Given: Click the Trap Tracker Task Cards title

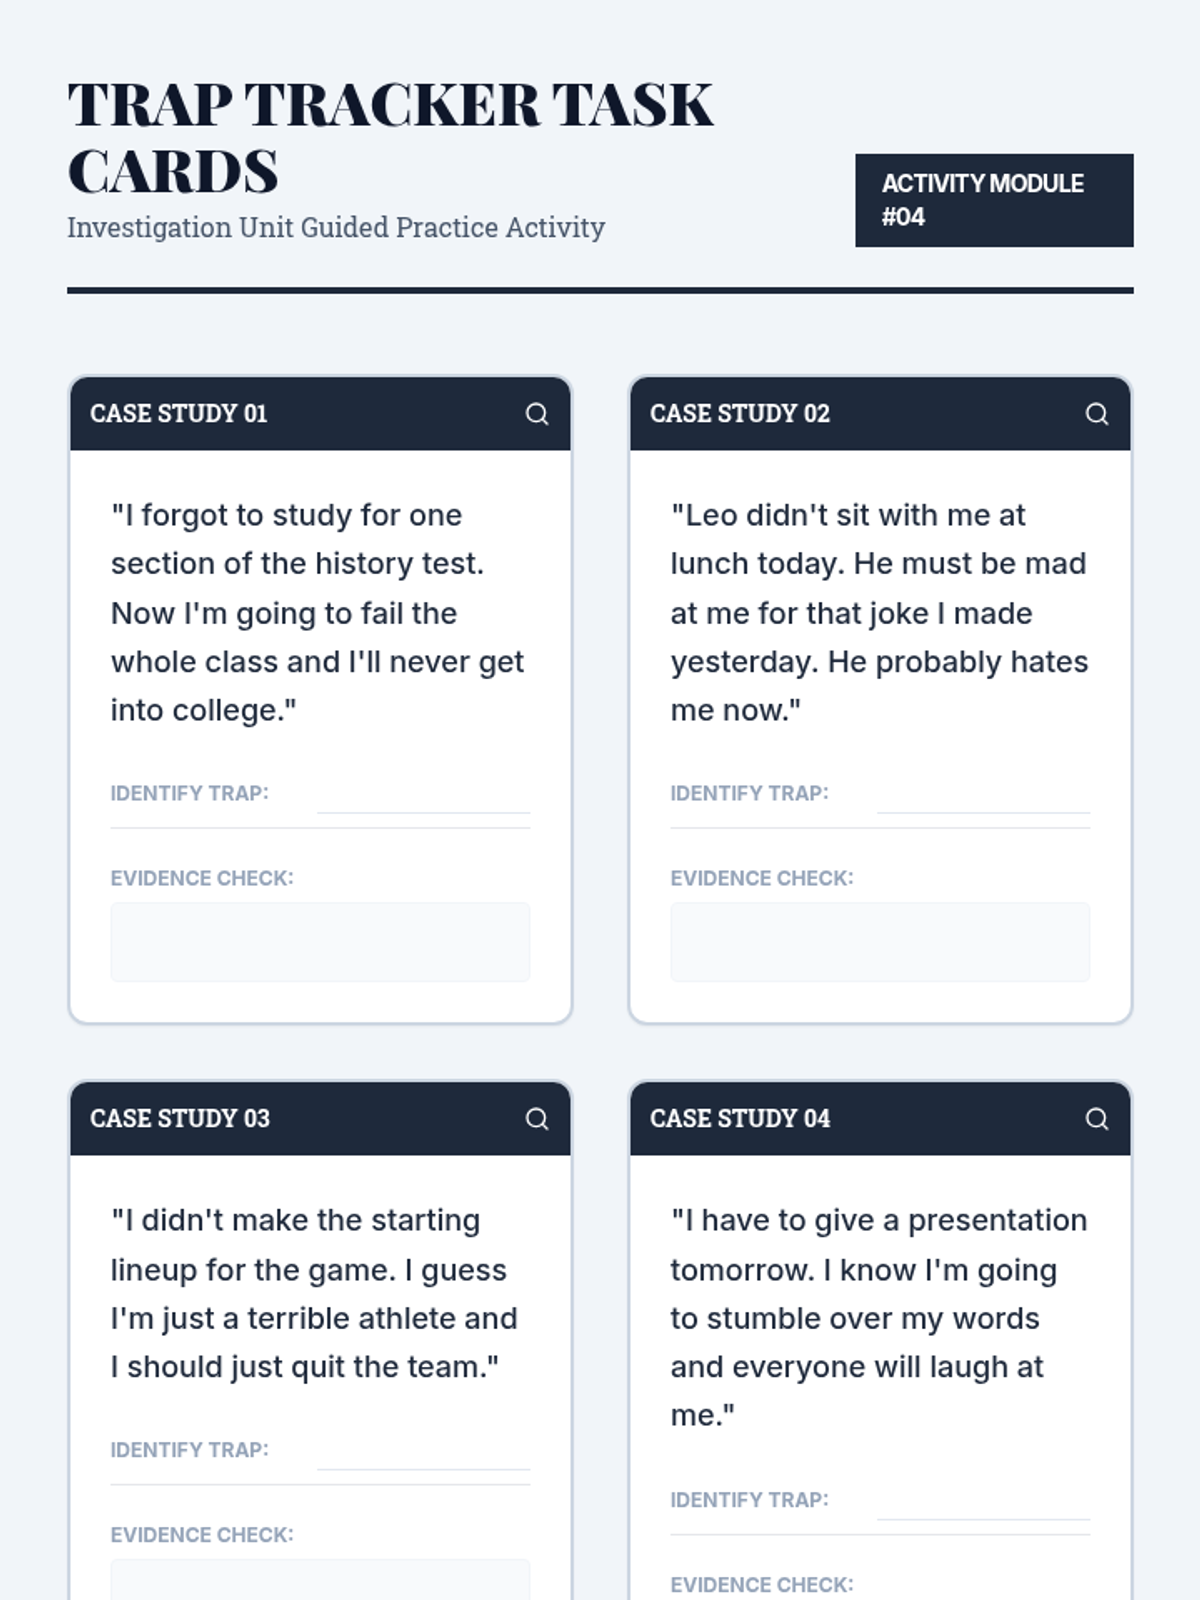Looking at the screenshot, I should tap(390, 137).
